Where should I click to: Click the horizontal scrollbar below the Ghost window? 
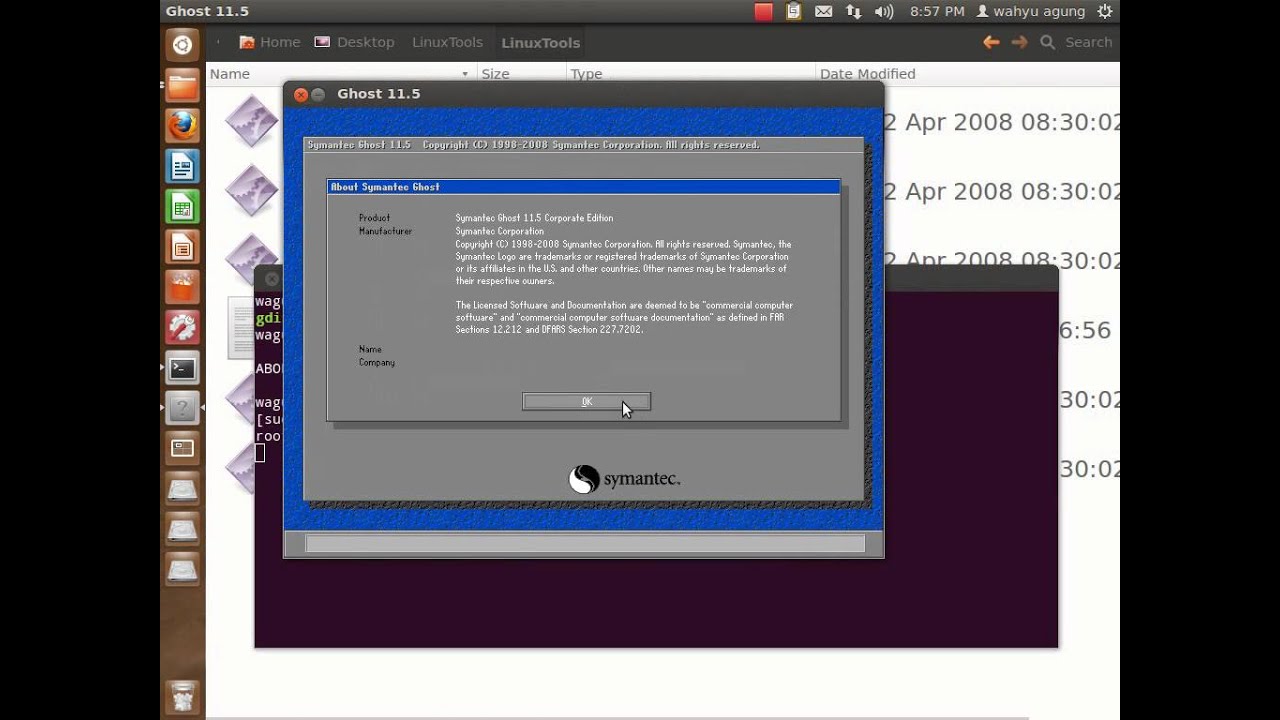pos(585,543)
